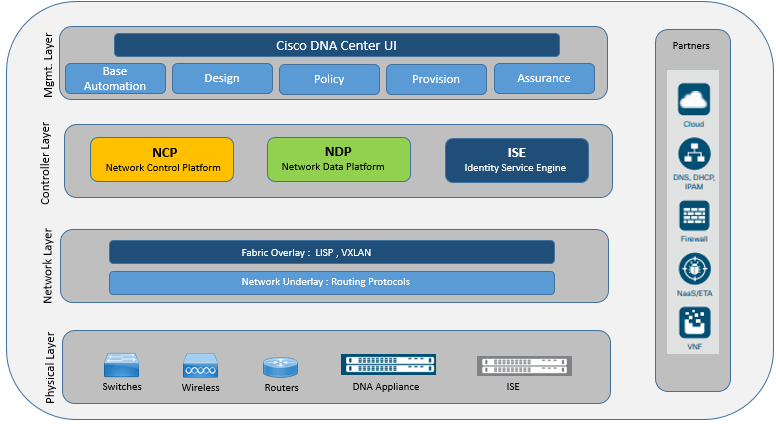Image resolution: width=776 pixels, height=424 pixels.
Task: Click the Mgmt. Layer label
Action: 48,65
